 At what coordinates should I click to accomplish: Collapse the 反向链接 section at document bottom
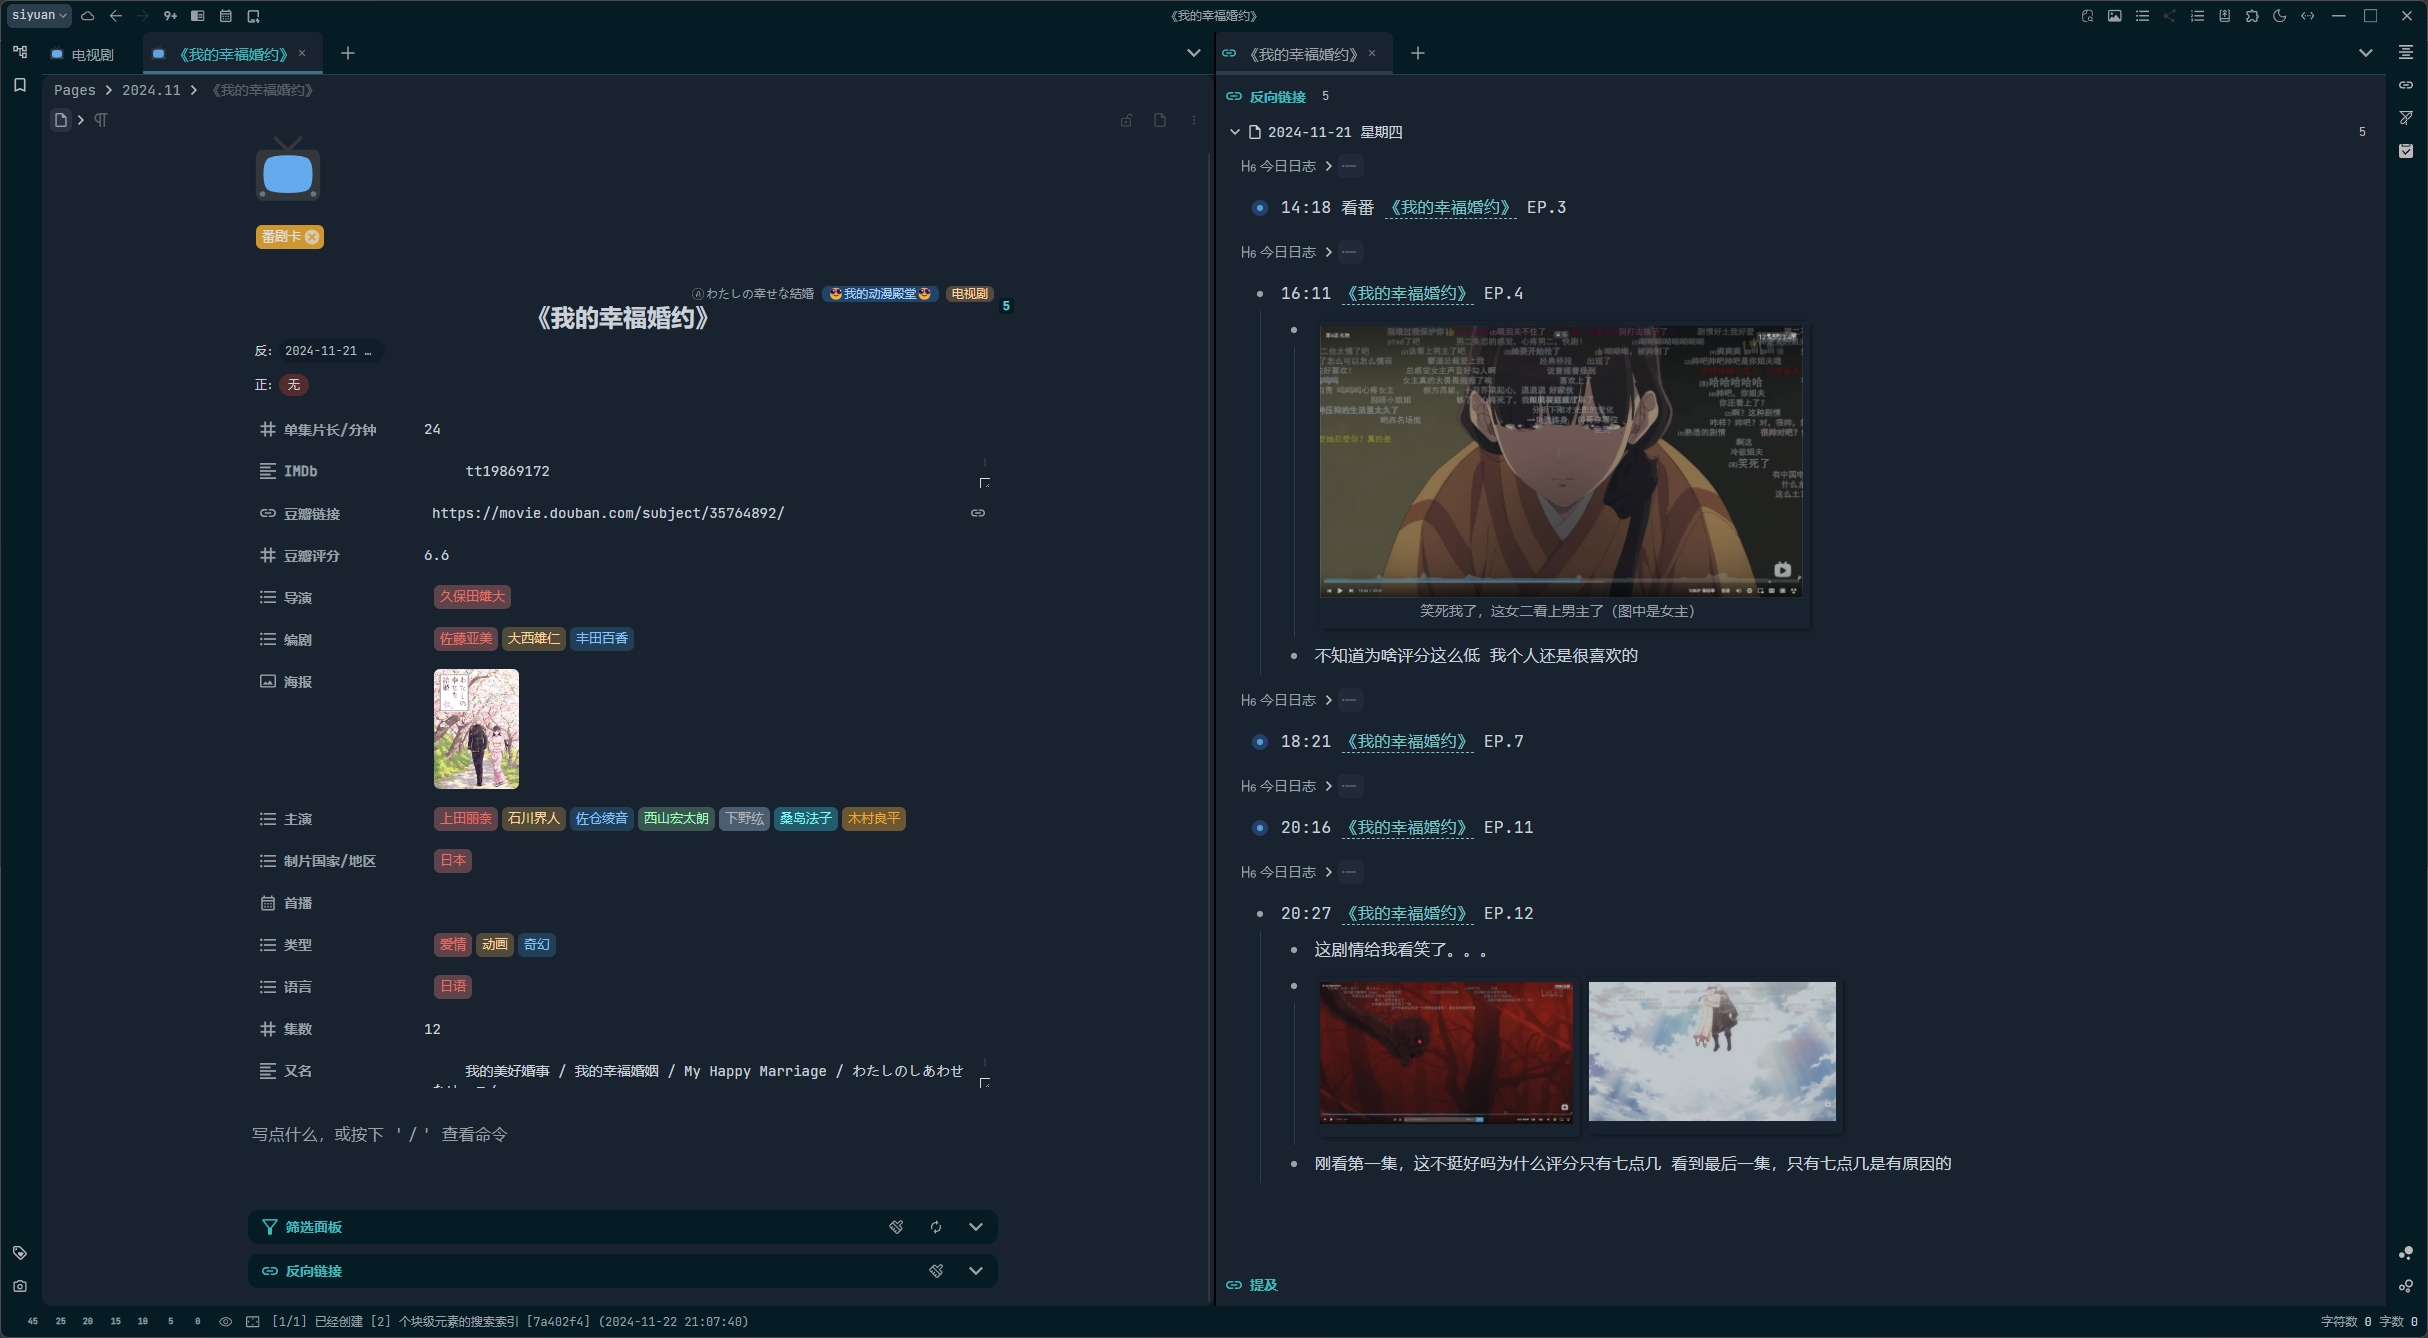tap(976, 1271)
